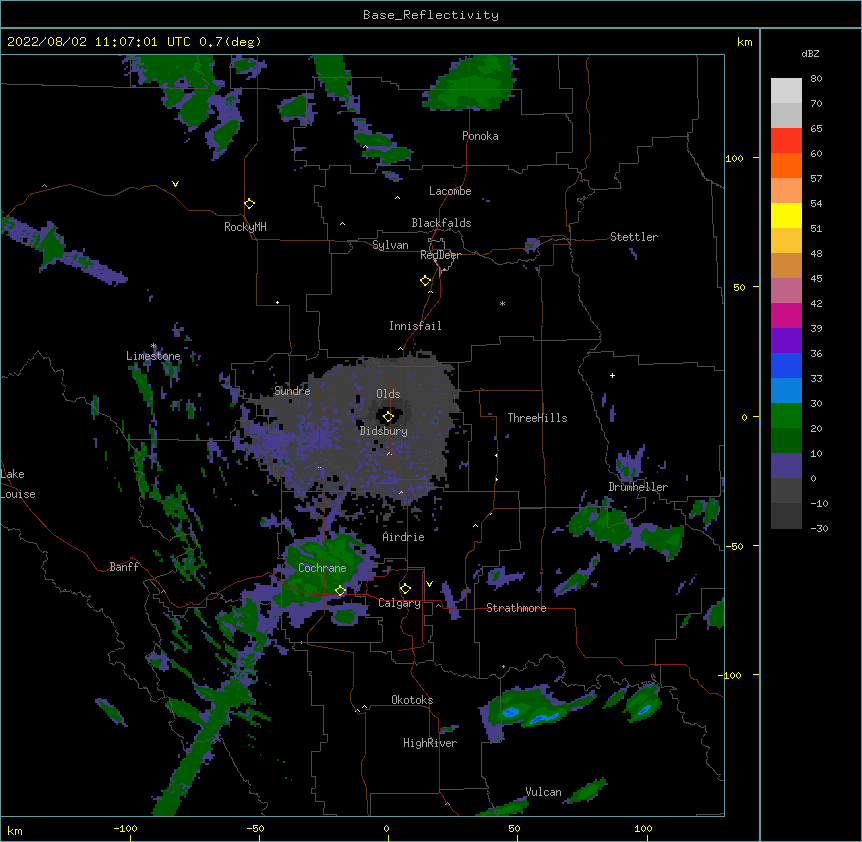Click the Olds town label

click(x=388, y=394)
